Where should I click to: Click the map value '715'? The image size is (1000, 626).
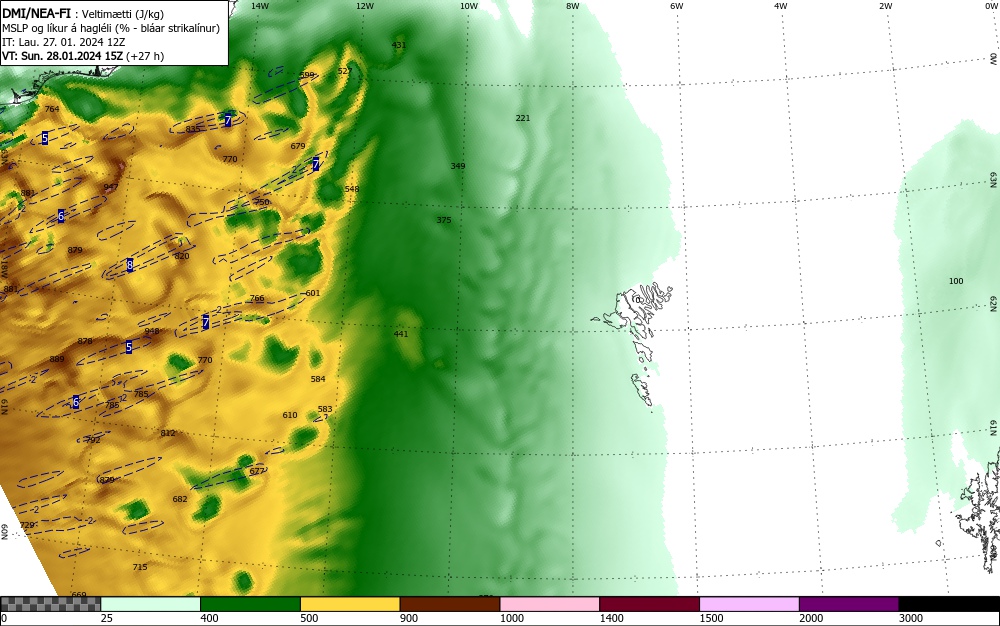pos(140,567)
